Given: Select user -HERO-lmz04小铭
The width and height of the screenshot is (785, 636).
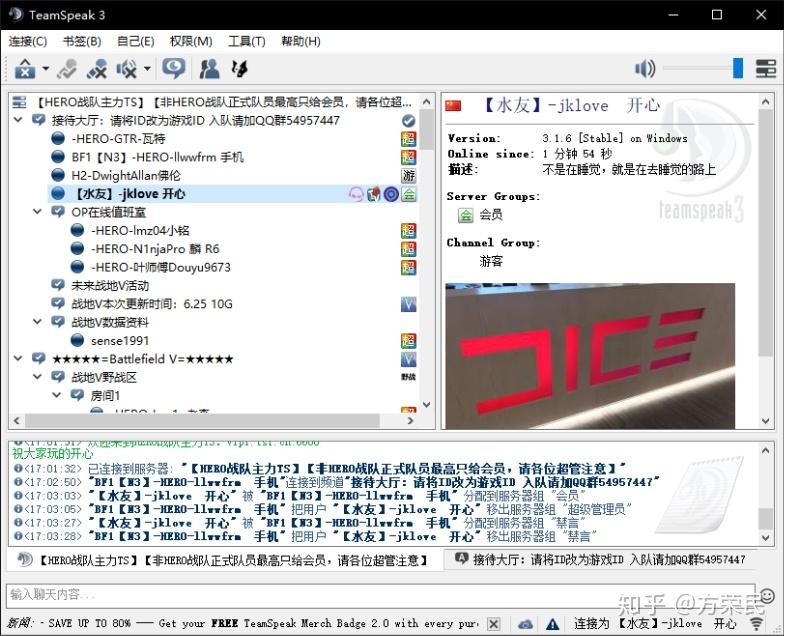Looking at the screenshot, I should [140, 230].
